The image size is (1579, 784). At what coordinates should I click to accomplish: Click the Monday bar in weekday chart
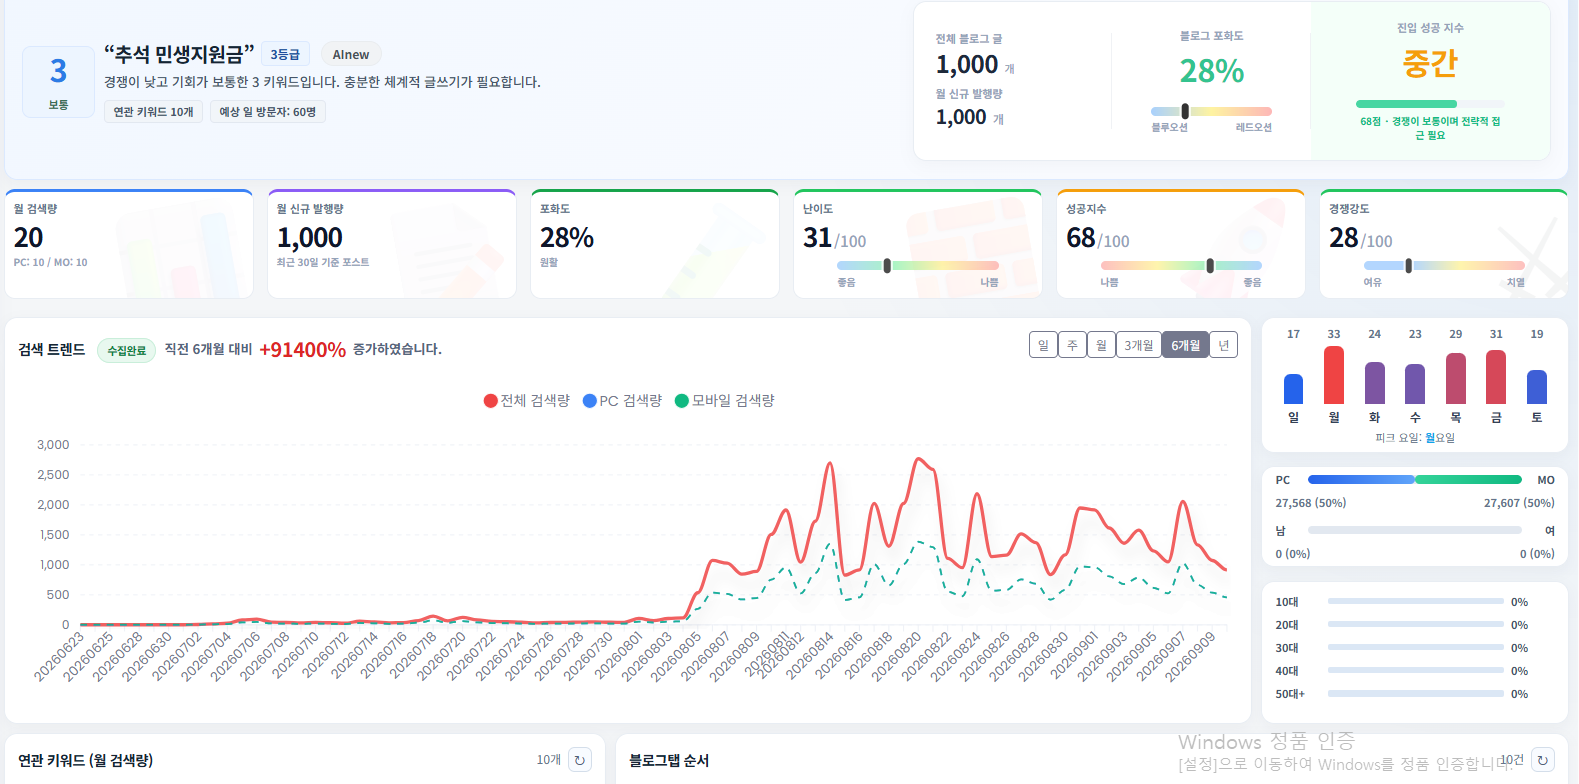pos(1334,375)
